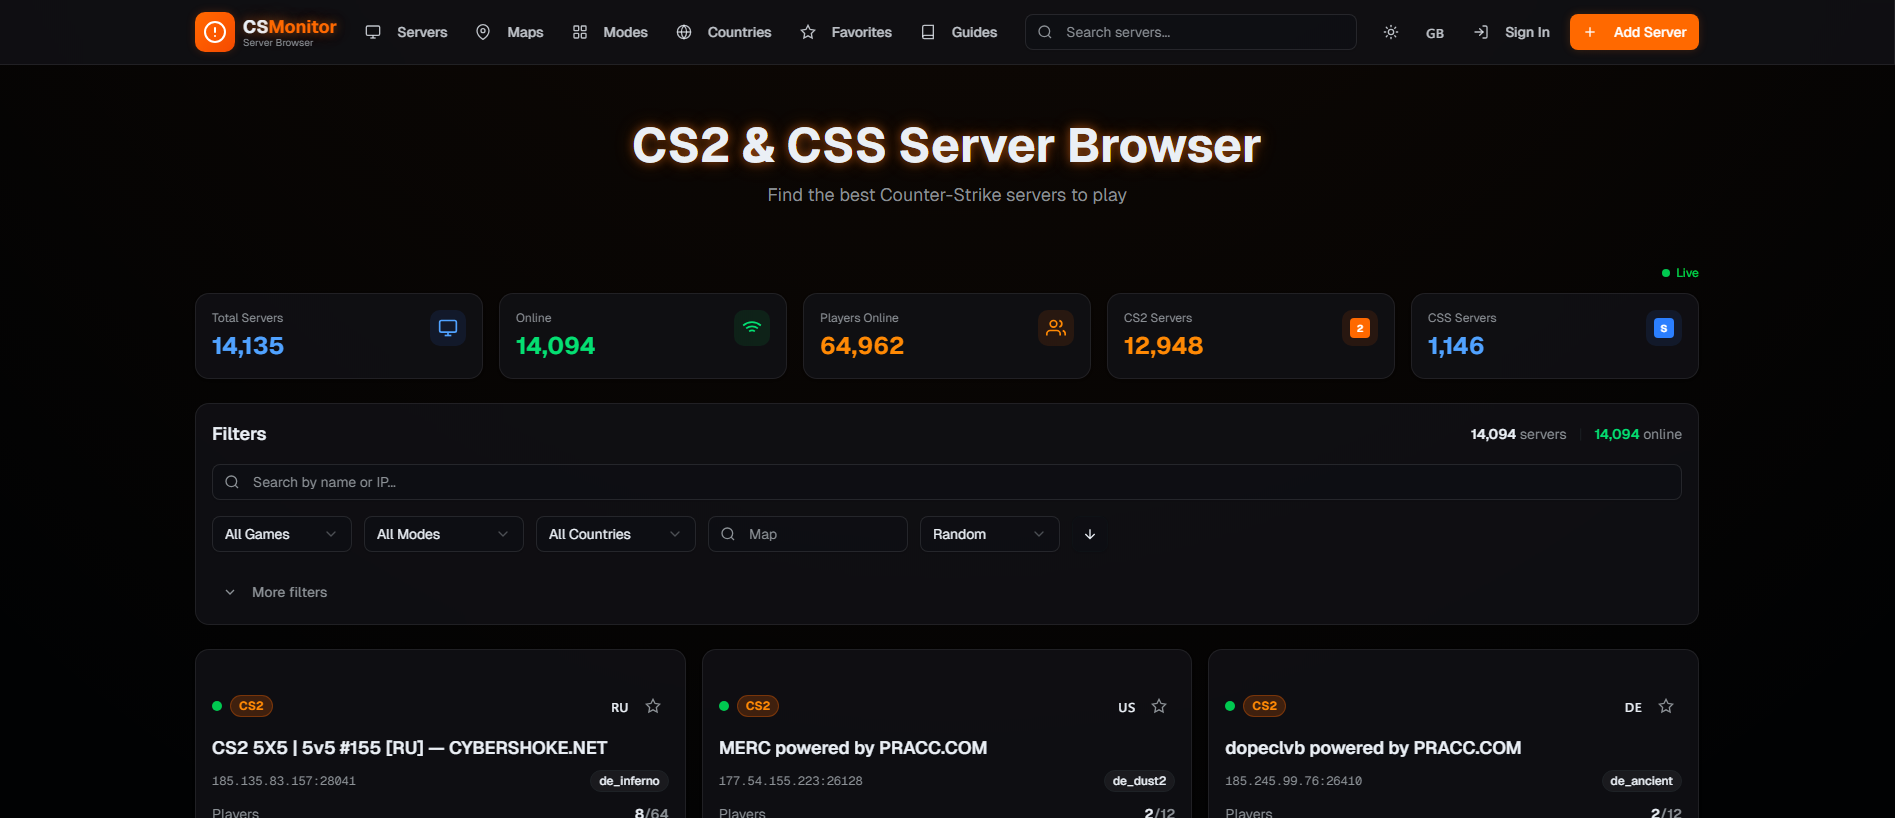Click the Total Servers monitor icon

tap(448, 328)
